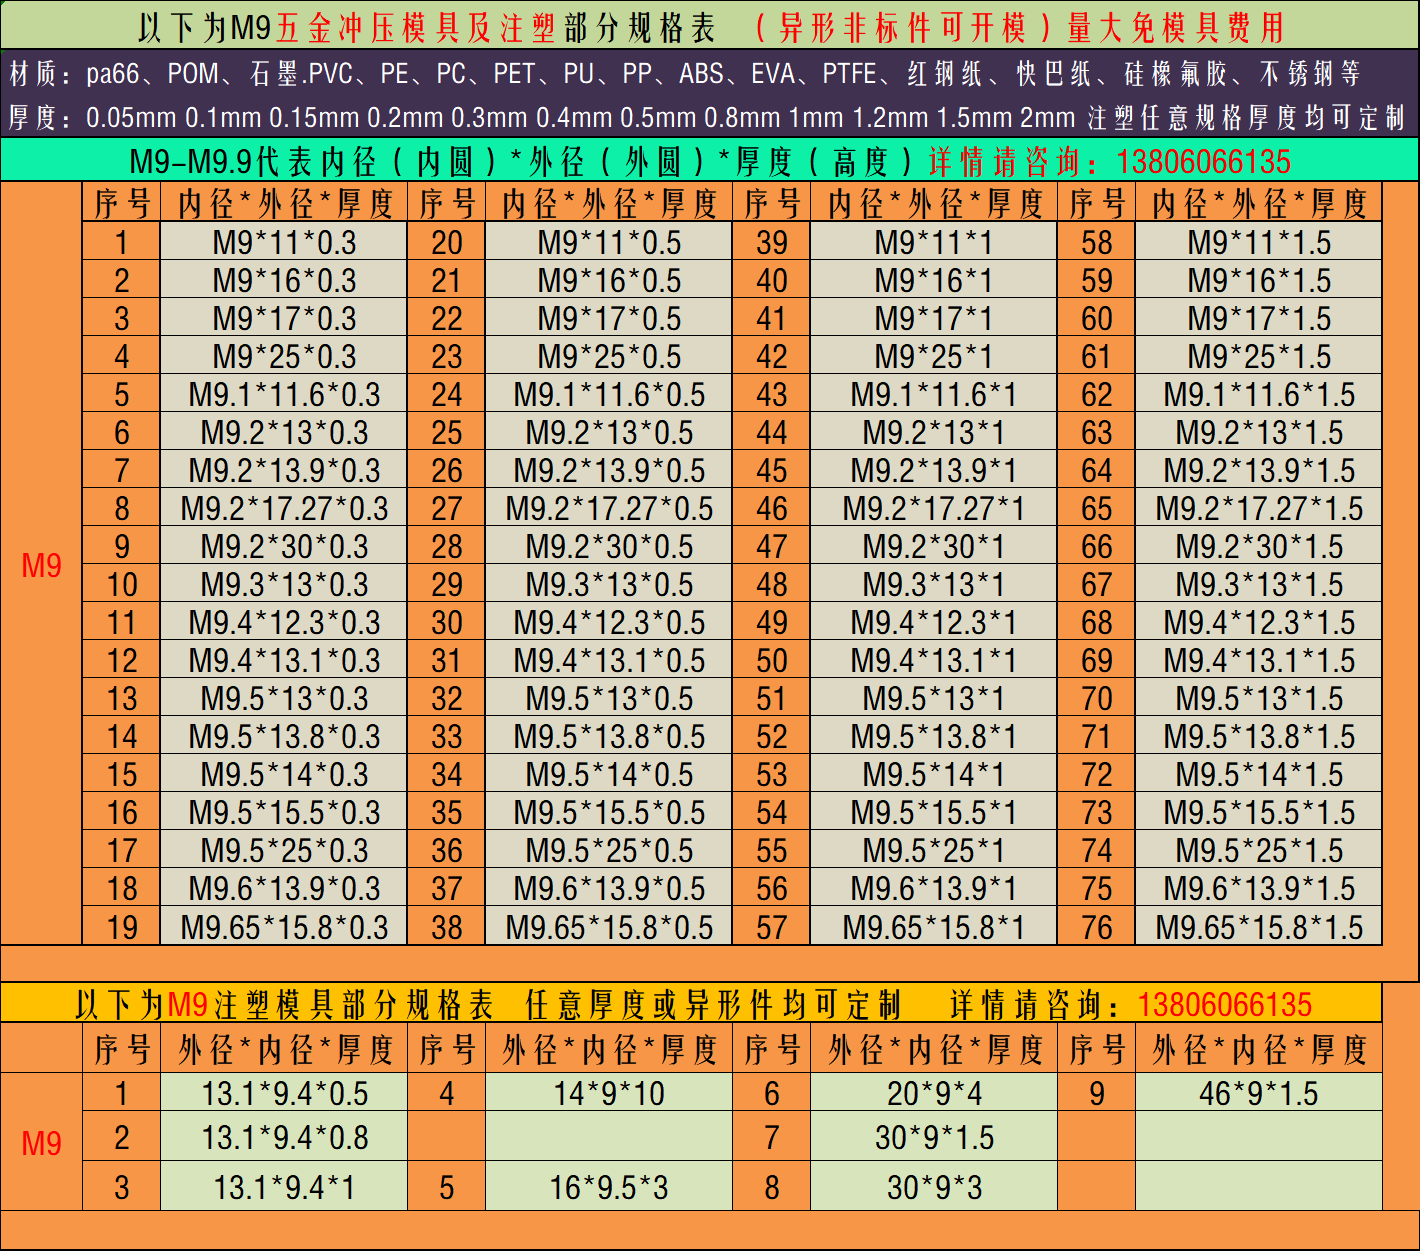Image resolution: width=1421 pixels, height=1251 pixels.
Task: Select the cell M9*16*0.3
Action: 284,280
